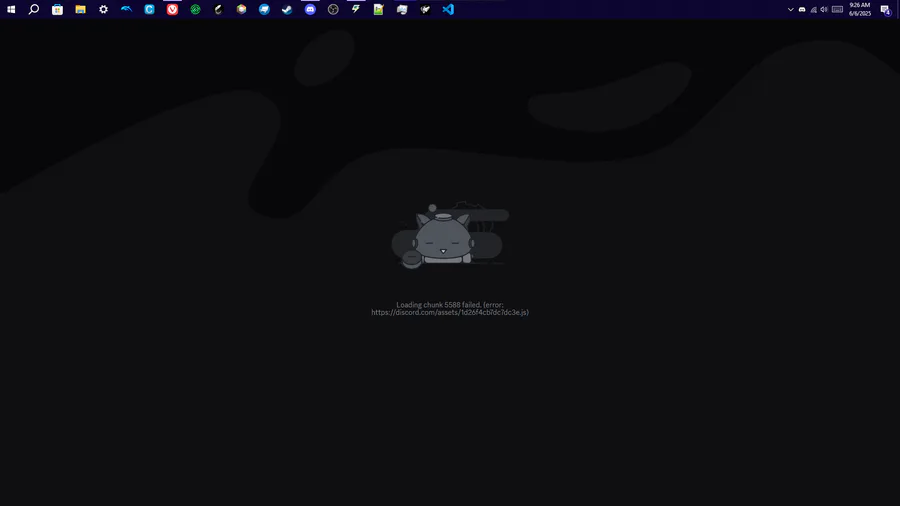Open the green circular app on the taskbar
The width and height of the screenshot is (900, 506).
195,9
